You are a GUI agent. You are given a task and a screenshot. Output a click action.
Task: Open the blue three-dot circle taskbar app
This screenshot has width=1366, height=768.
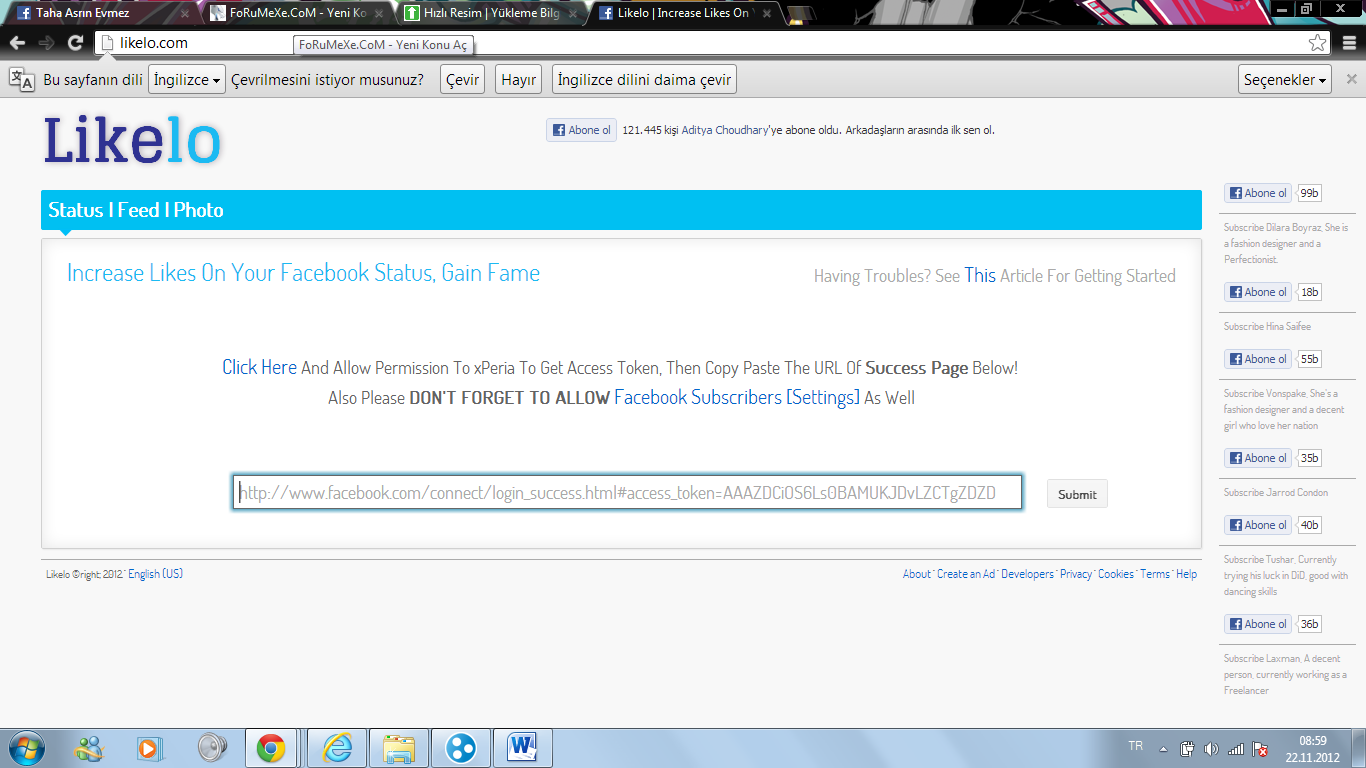coord(461,748)
